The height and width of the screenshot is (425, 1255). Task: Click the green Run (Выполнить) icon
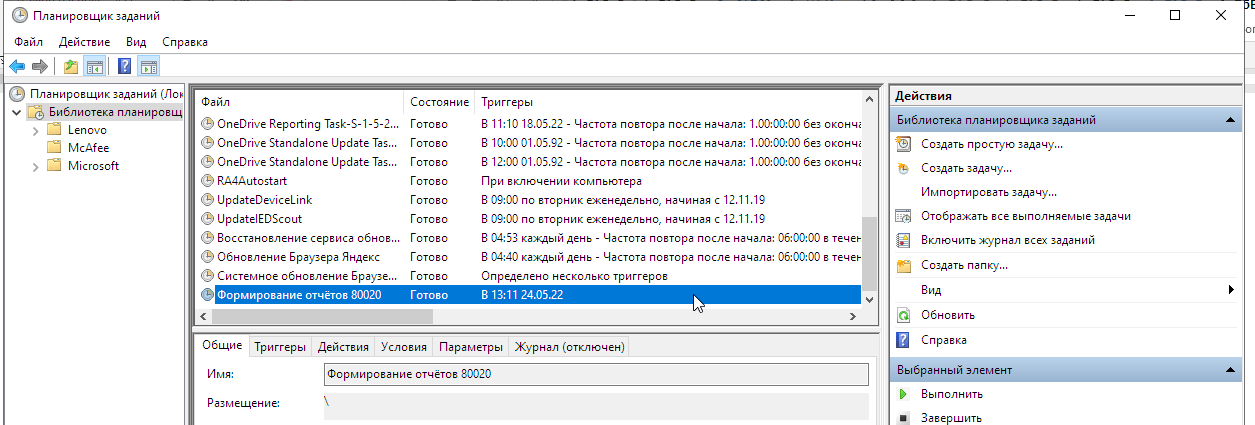[x=903, y=394]
